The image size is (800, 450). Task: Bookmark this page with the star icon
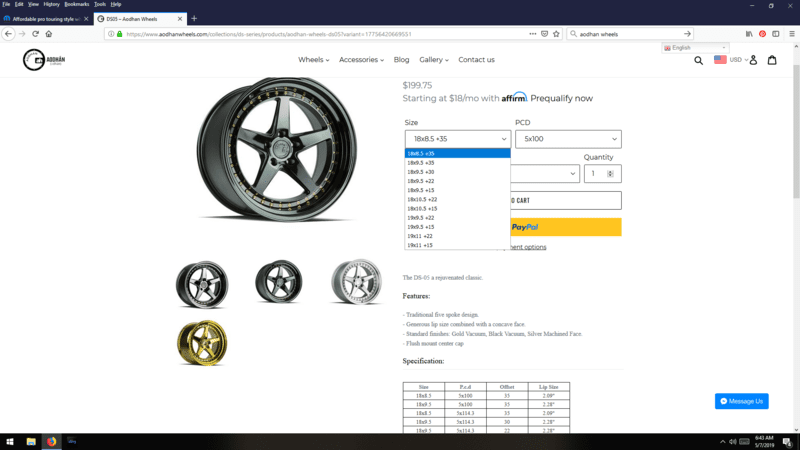(x=556, y=34)
